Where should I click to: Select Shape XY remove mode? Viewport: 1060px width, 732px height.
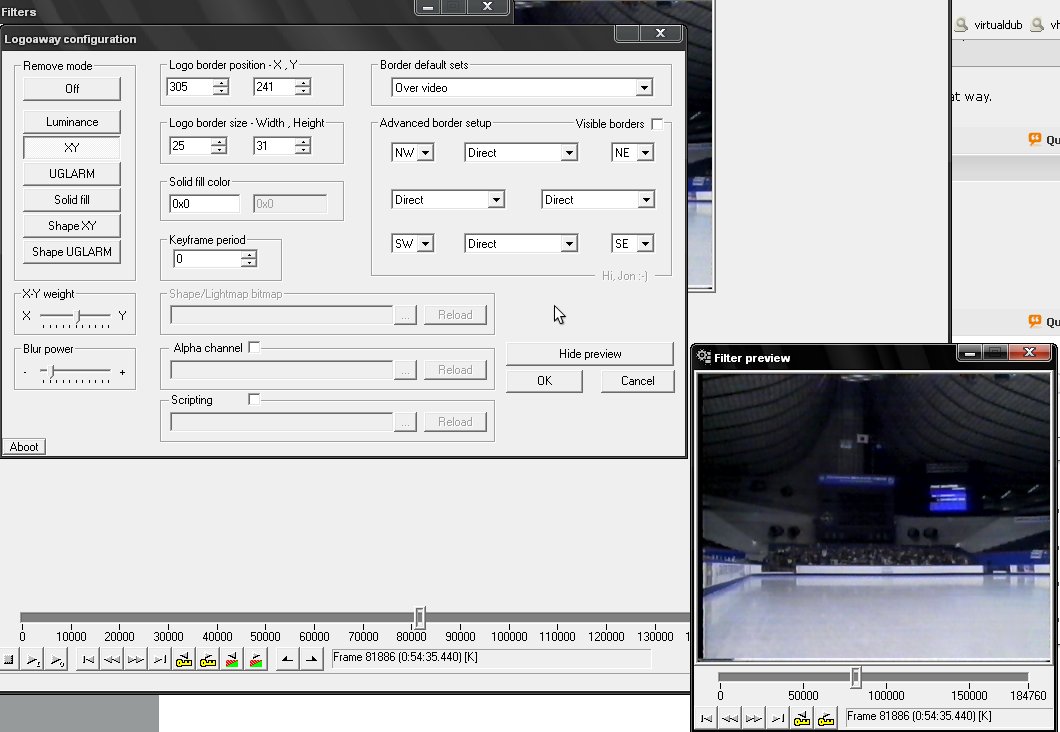(x=72, y=226)
